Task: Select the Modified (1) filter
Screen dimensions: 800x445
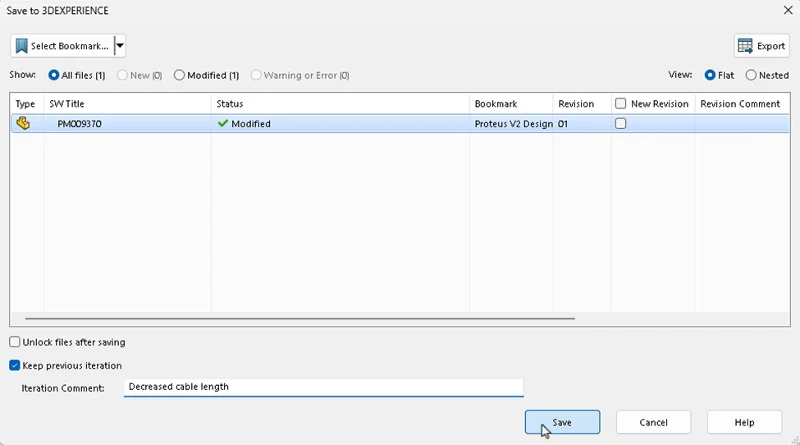Action: coord(206,75)
